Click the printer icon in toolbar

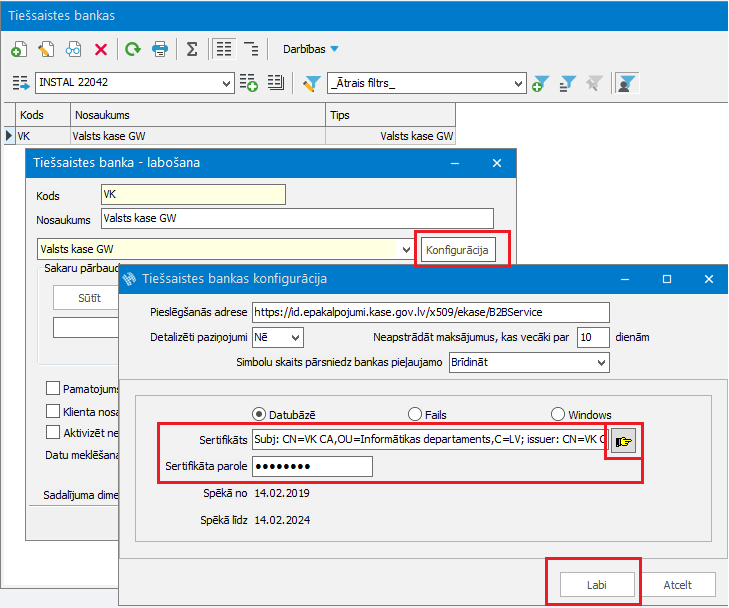(159, 49)
